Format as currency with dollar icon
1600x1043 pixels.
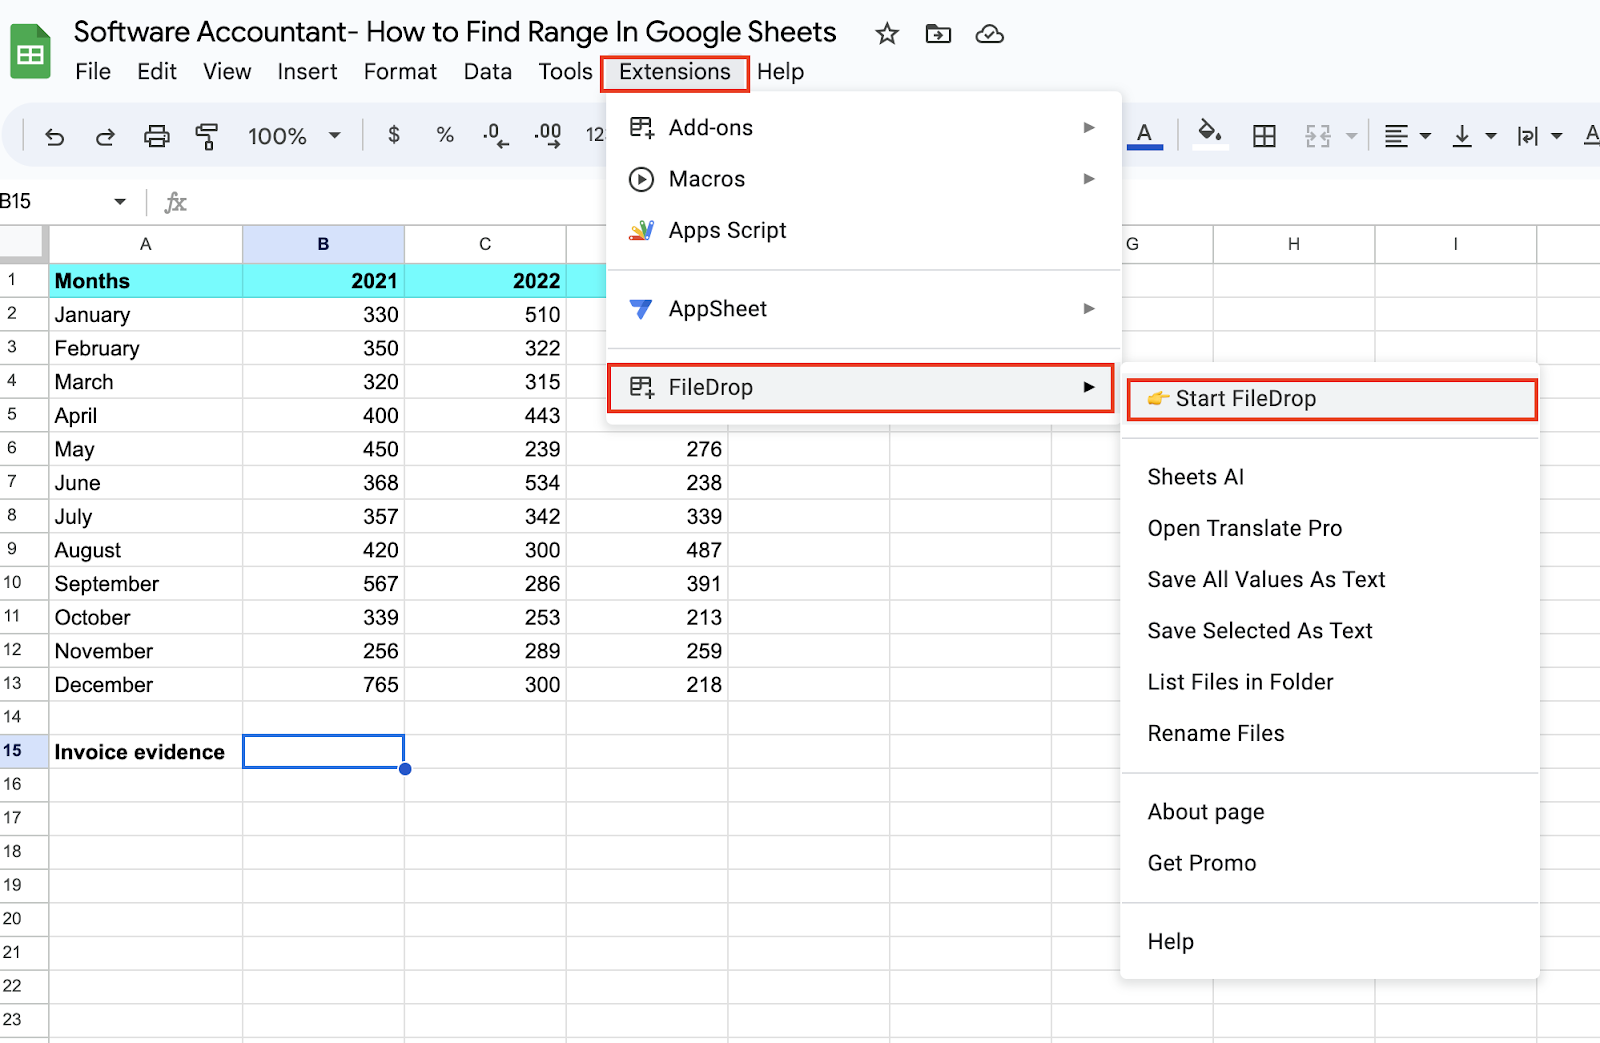[x=394, y=135]
